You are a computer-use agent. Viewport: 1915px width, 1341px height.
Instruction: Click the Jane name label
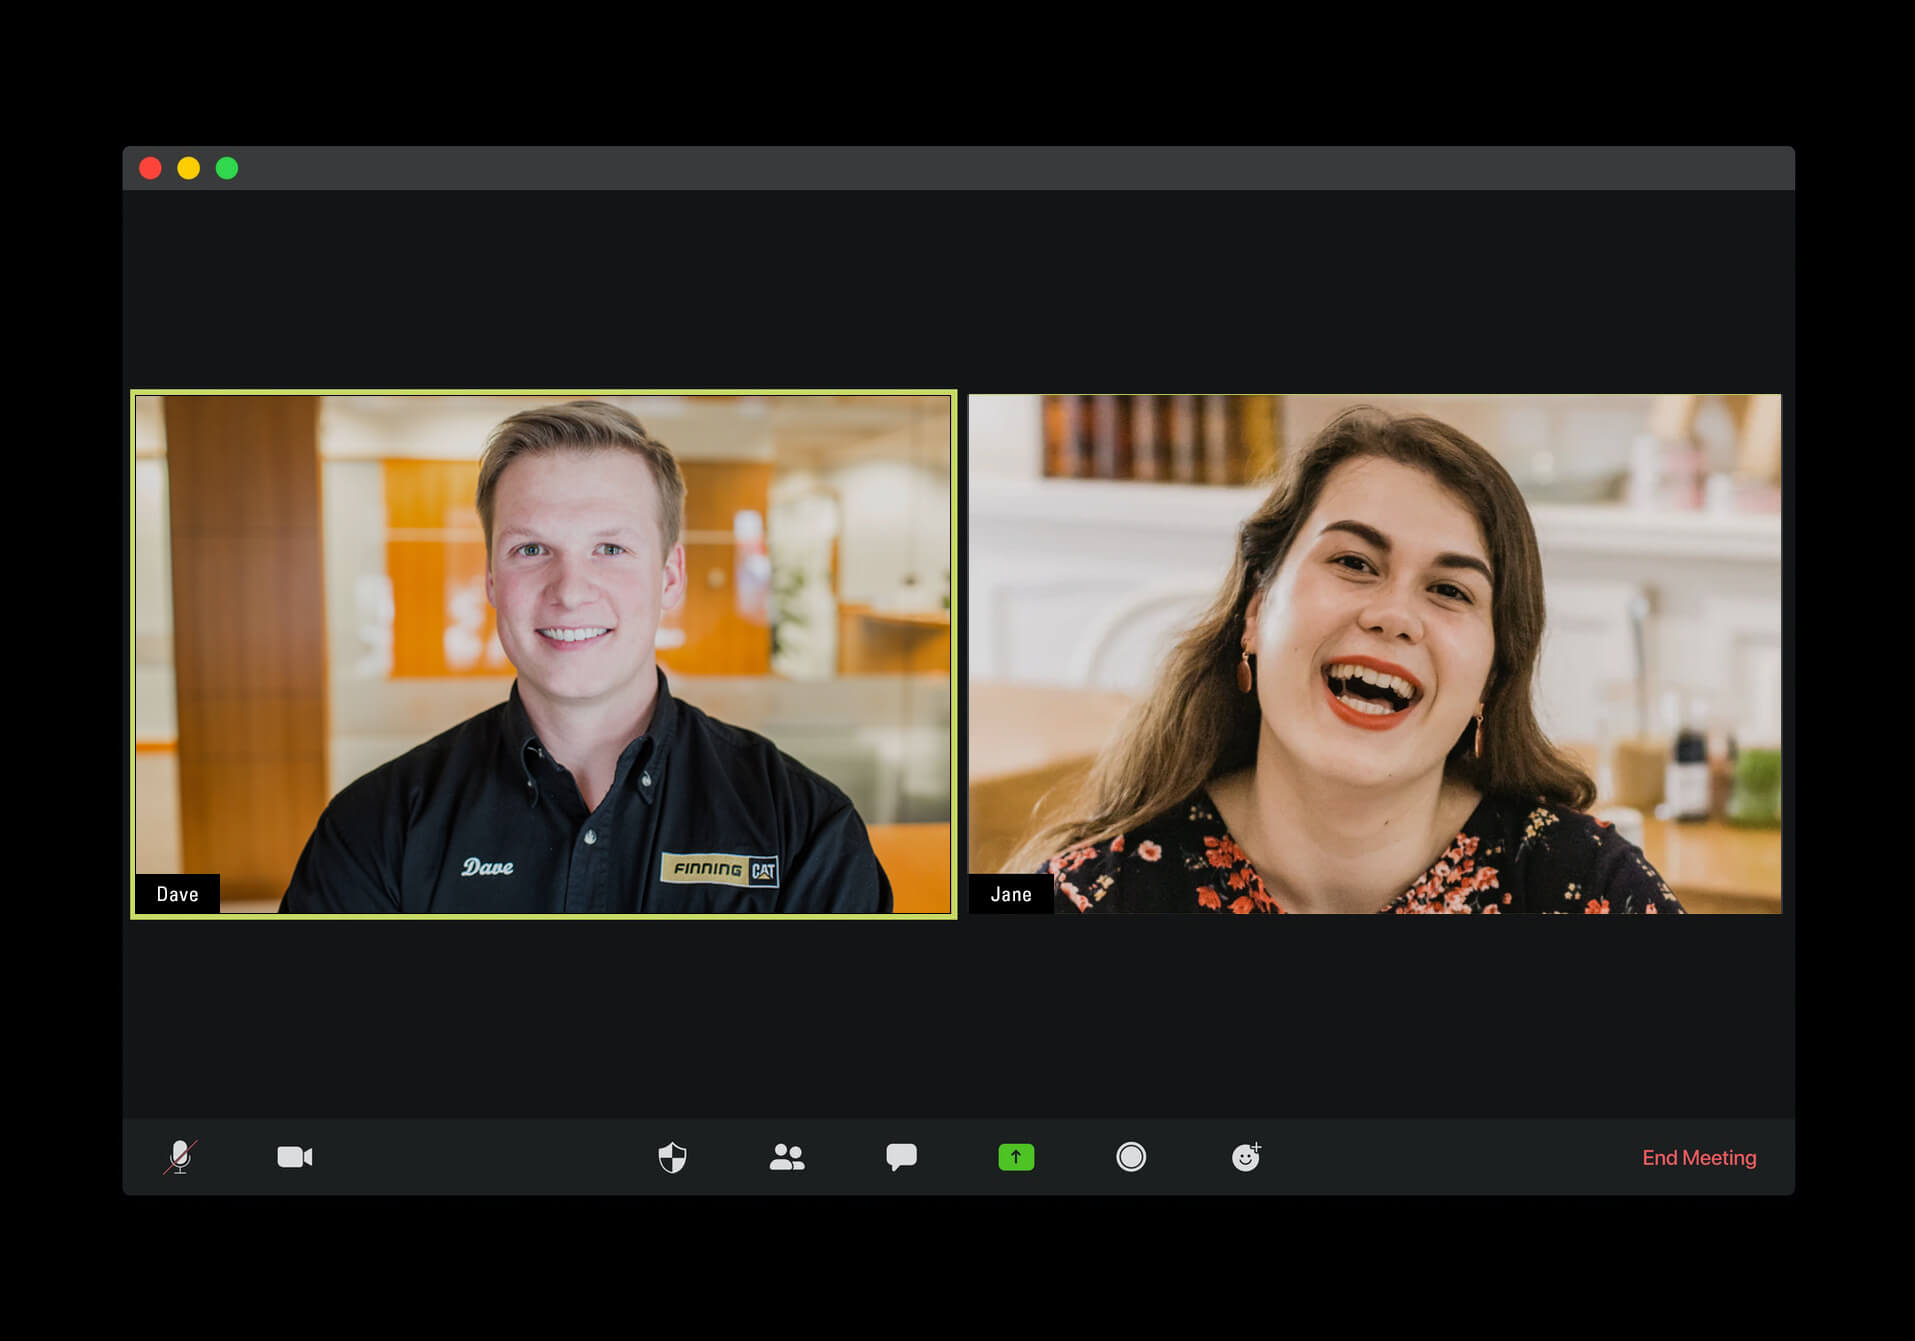pos(1010,894)
